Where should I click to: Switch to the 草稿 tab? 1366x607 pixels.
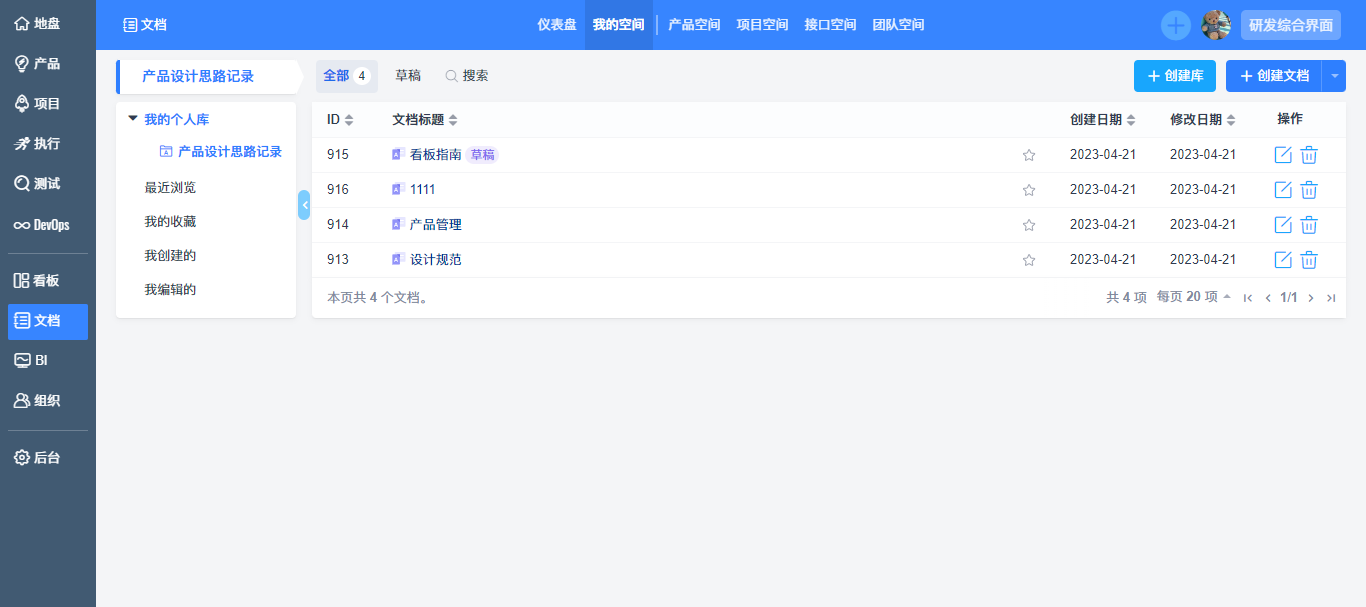408,75
